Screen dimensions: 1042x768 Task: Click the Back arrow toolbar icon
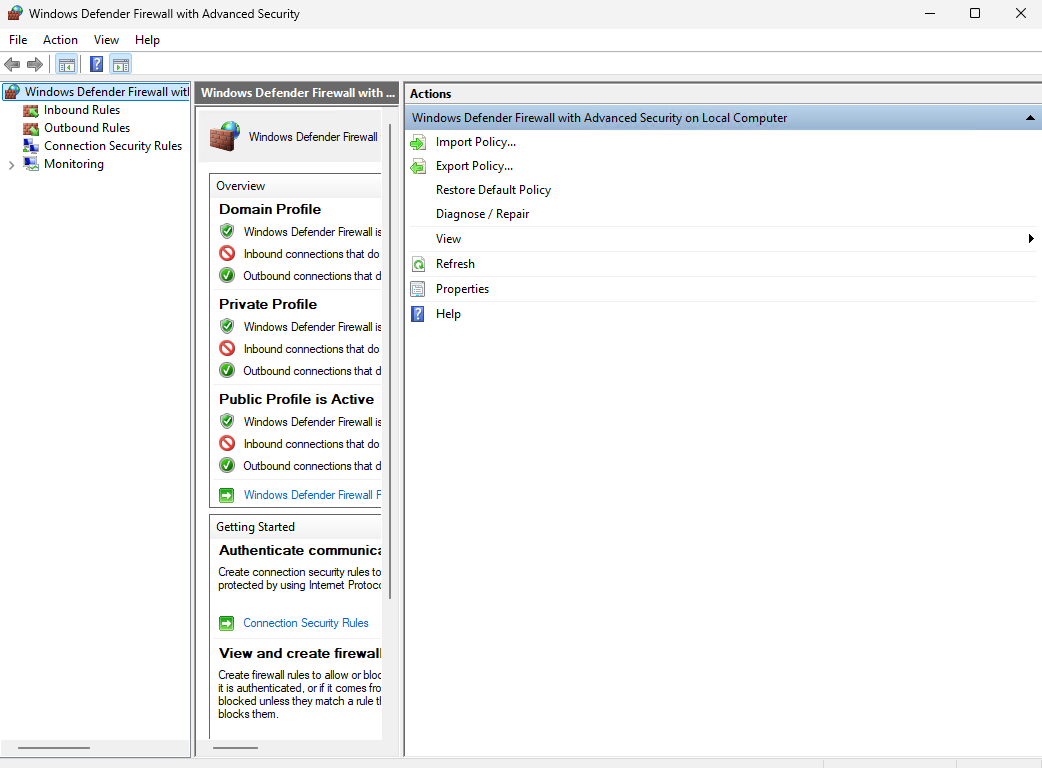tap(12, 64)
